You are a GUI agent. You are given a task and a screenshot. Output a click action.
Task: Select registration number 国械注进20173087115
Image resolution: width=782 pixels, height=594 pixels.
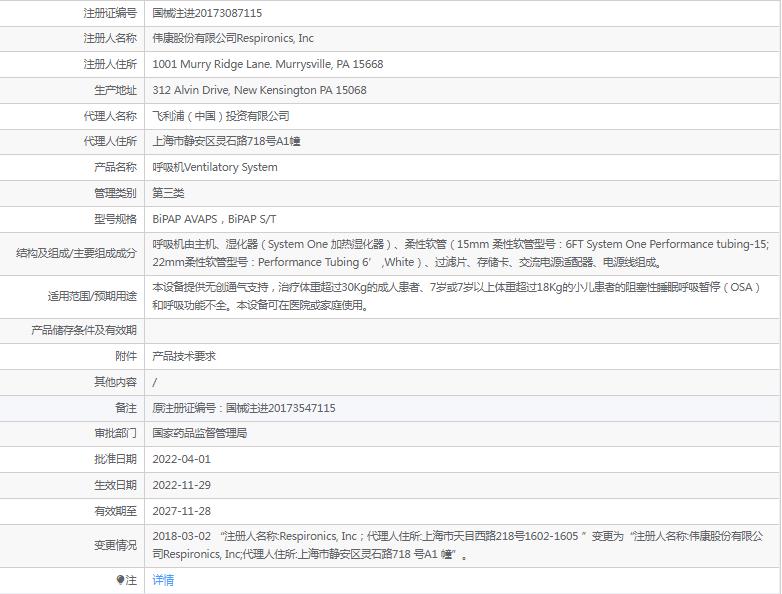207,13
